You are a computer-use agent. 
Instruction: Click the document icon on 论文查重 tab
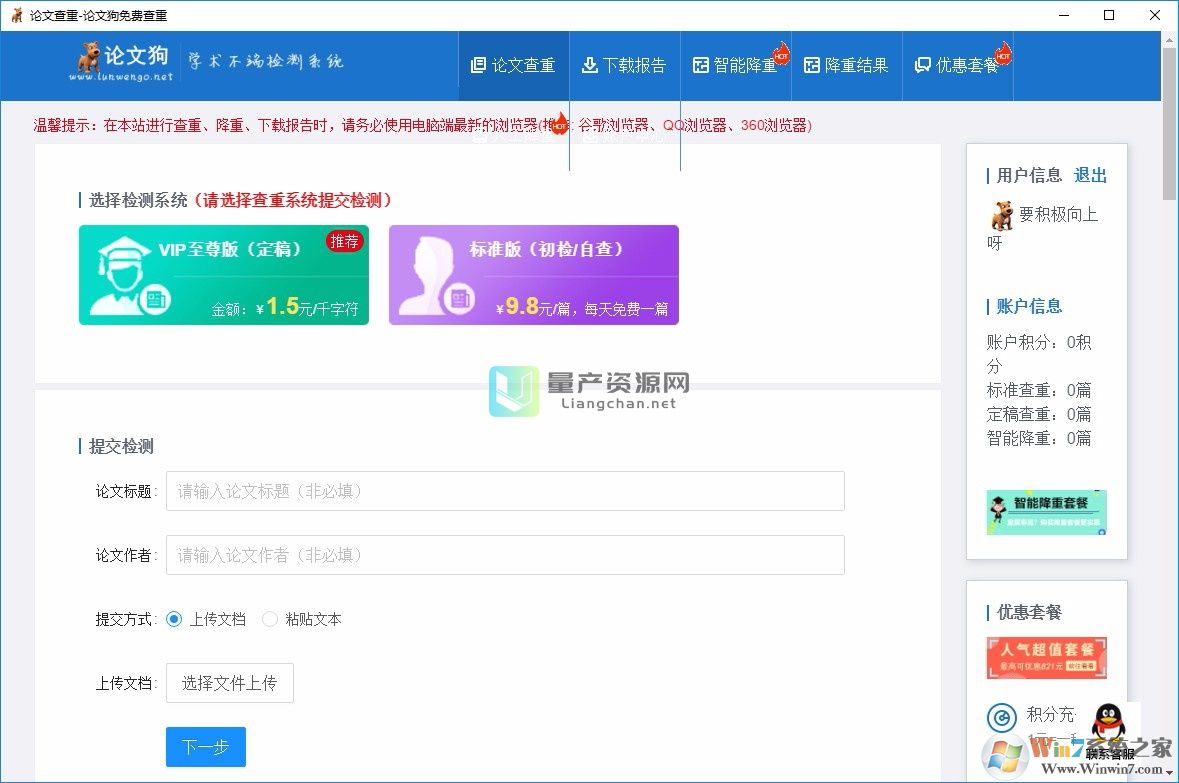(x=480, y=64)
